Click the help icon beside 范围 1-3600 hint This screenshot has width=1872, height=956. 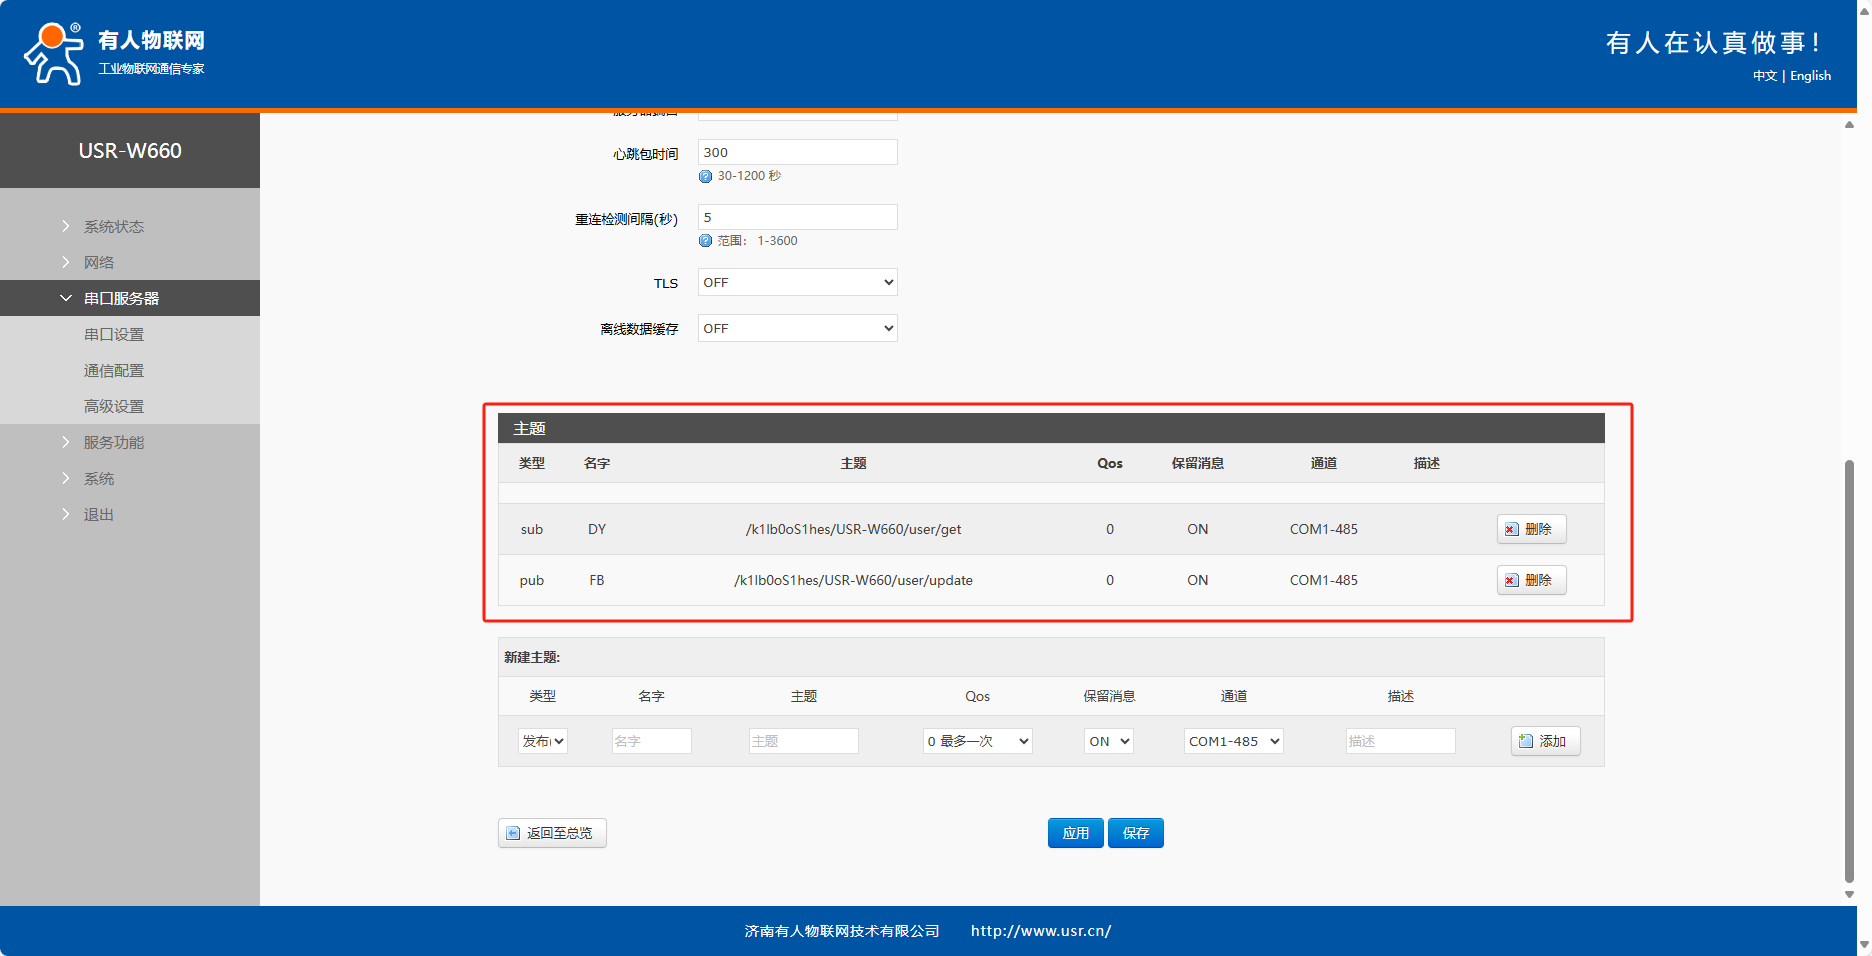coord(705,241)
